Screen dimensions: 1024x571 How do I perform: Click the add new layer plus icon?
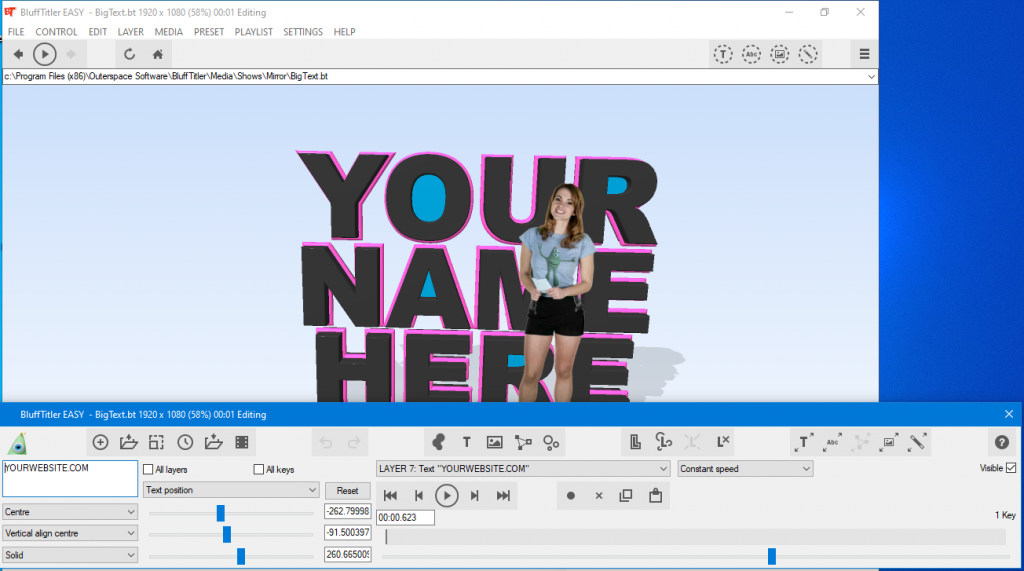point(100,442)
